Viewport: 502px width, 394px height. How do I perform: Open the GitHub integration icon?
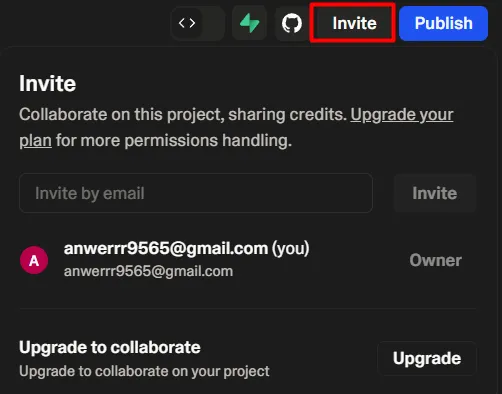click(x=292, y=23)
